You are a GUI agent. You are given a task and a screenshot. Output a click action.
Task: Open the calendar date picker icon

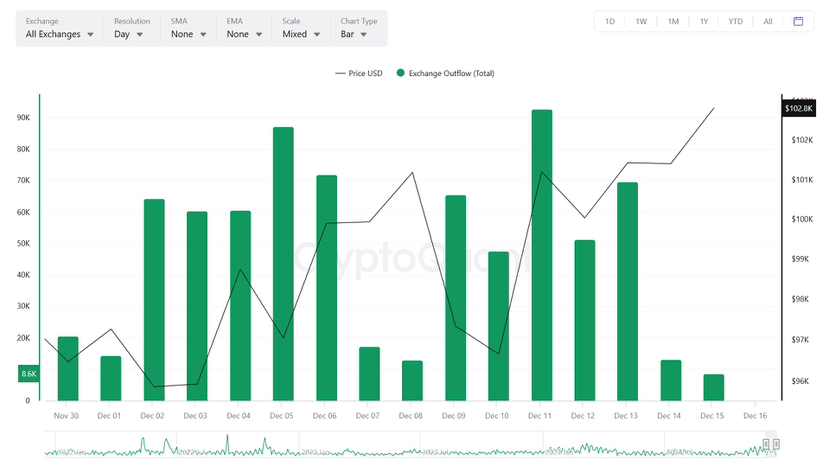(798, 21)
